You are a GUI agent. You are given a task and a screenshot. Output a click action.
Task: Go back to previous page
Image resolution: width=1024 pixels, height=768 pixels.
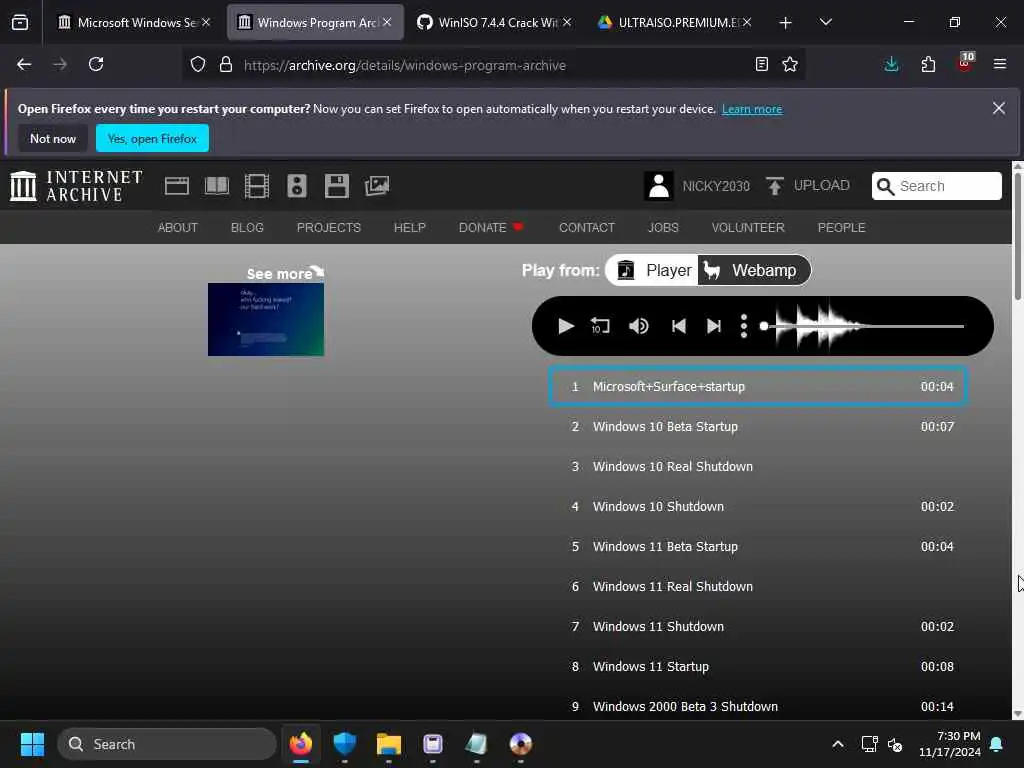24,64
